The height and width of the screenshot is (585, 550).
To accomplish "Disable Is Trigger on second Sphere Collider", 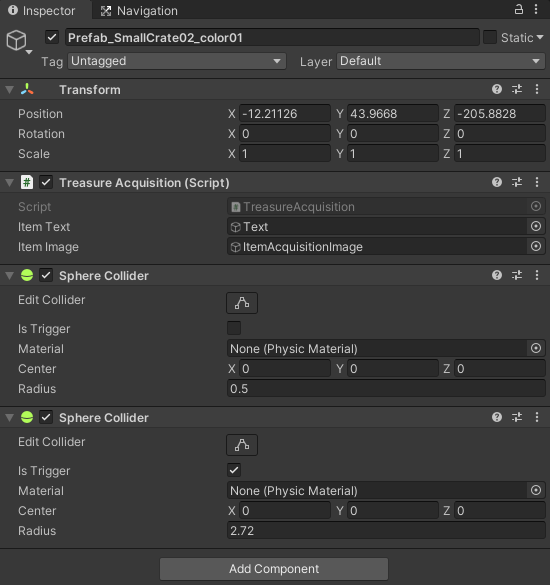I will (234, 470).
